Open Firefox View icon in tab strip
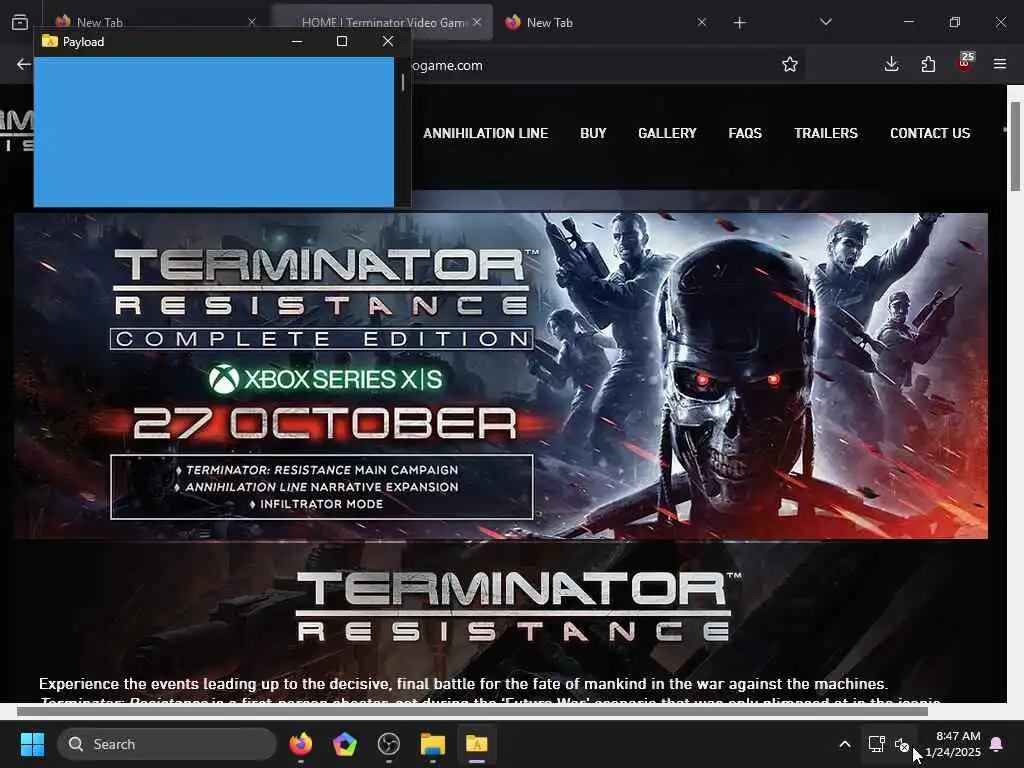This screenshot has height=768, width=1024. coord(20,22)
